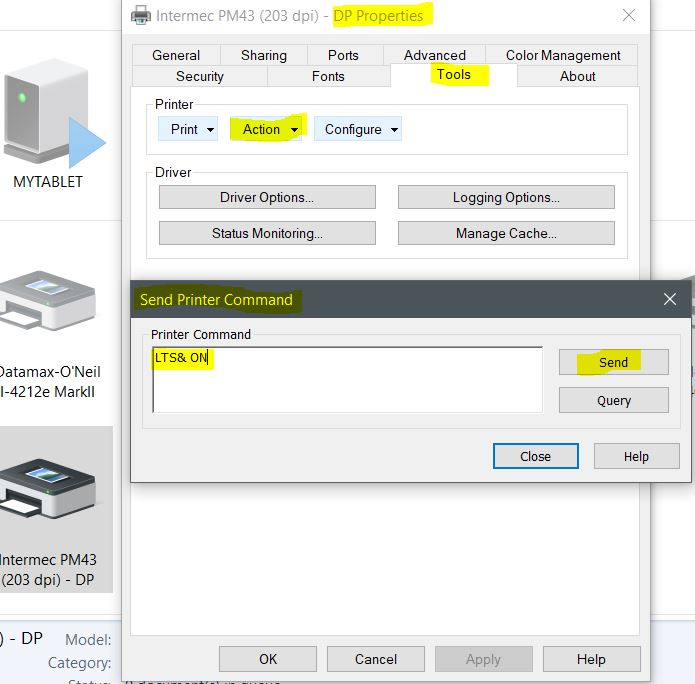Click the Apply button in DP Properties
Screen dimensions: 695x684
(484, 659)
